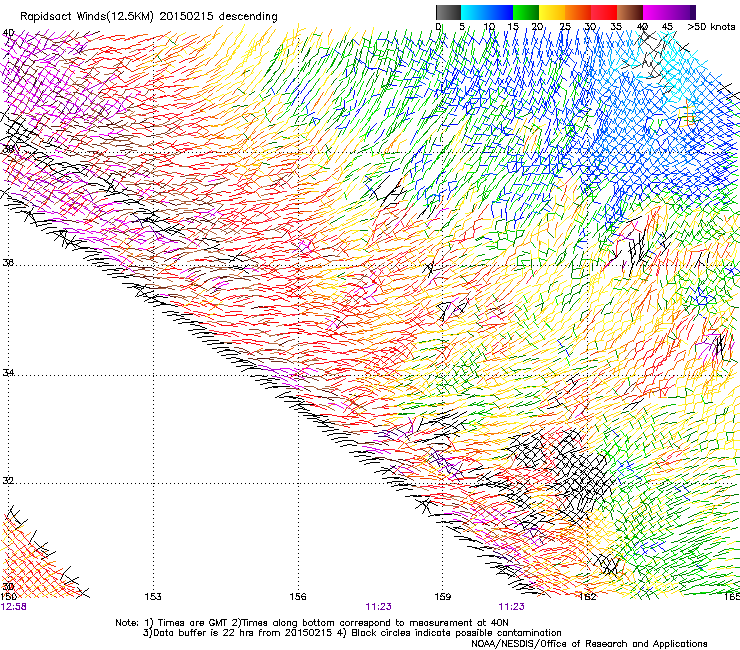Click the latitude axis label '40'
This screenshot has width=740, height=650.
(x=8, y=33)
